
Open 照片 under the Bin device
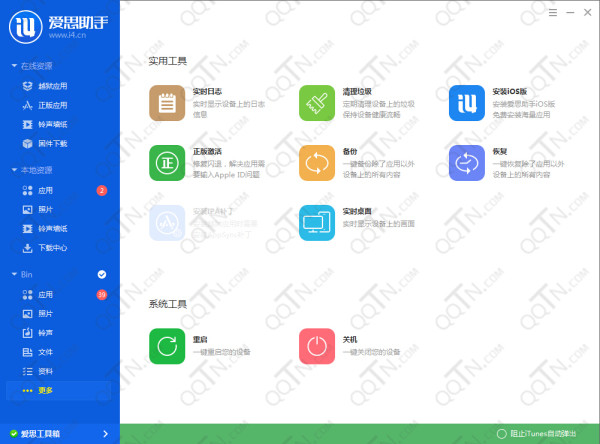(46, 314)
